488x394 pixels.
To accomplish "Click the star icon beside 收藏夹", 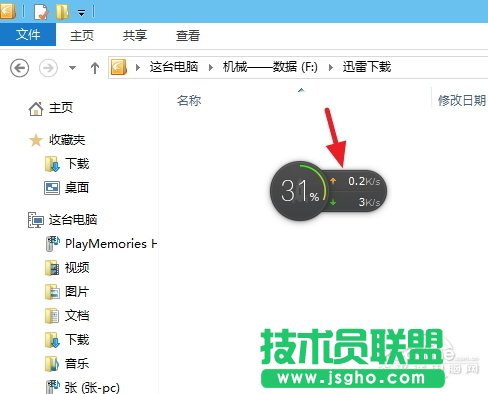I will pyautogui.click(x=36, y=140).
